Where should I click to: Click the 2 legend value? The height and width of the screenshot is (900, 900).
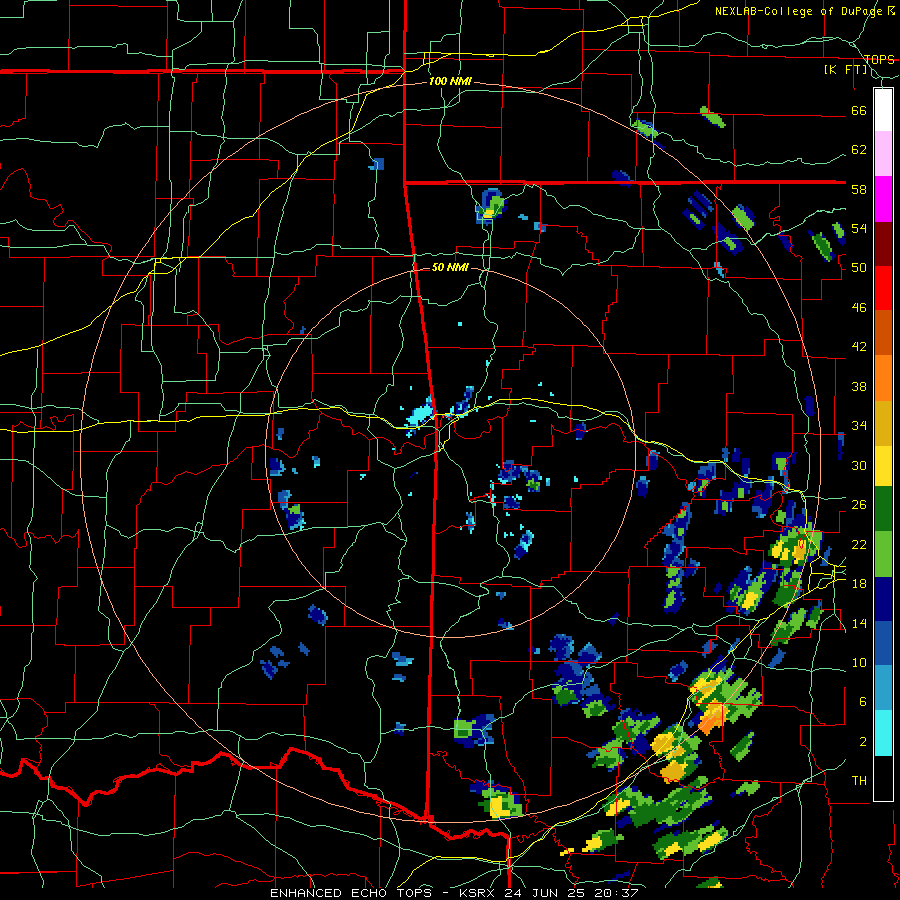pos(862,741)
